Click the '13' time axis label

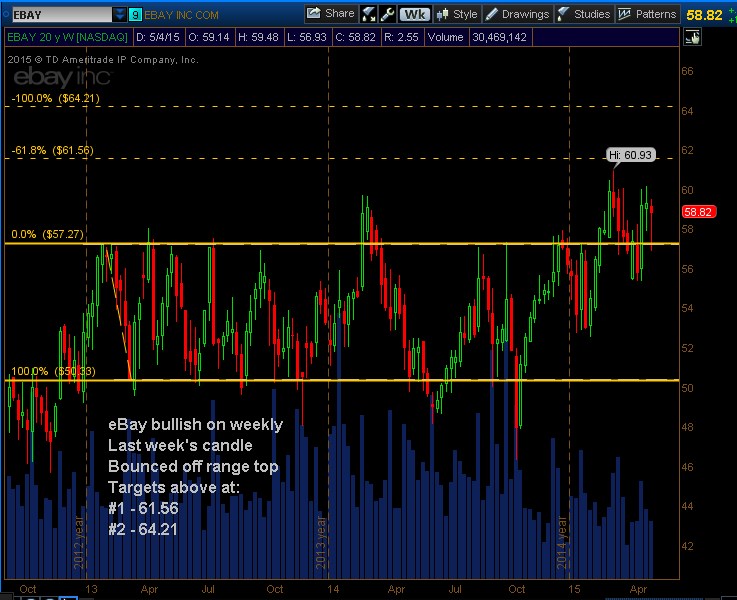[x=91, y=589]
